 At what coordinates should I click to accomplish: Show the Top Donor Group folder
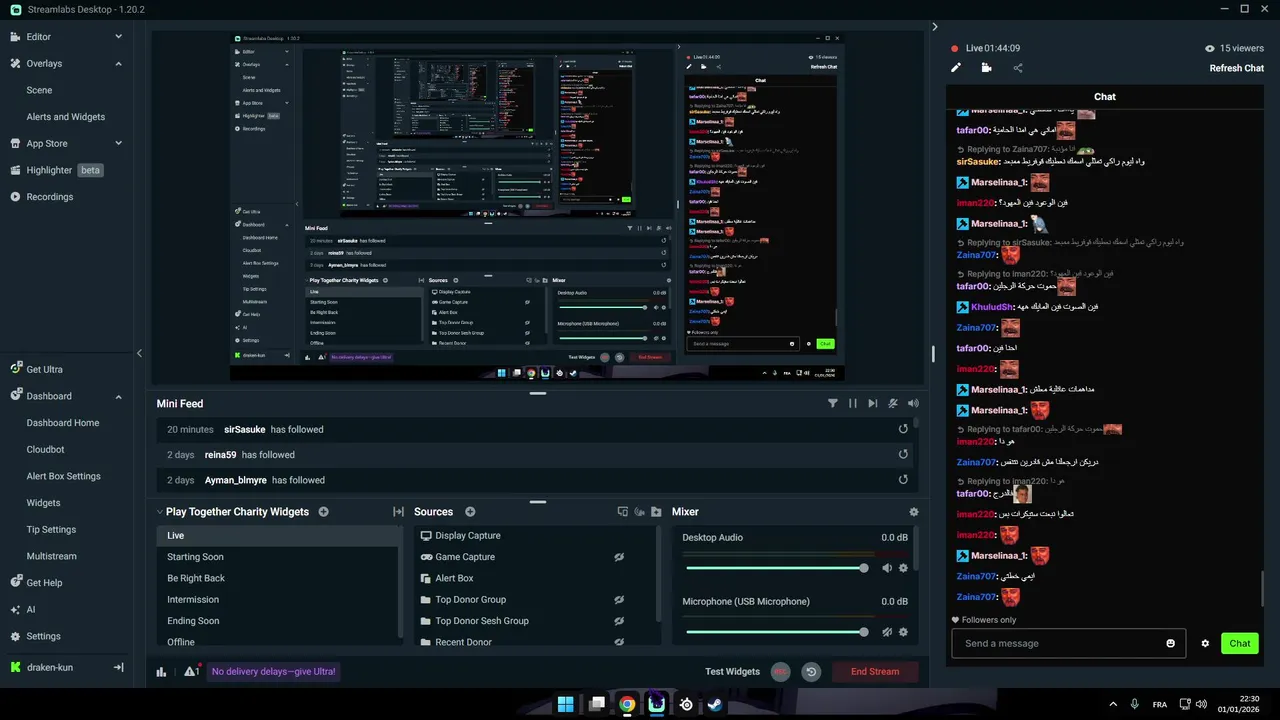click(x=619, y=600)
